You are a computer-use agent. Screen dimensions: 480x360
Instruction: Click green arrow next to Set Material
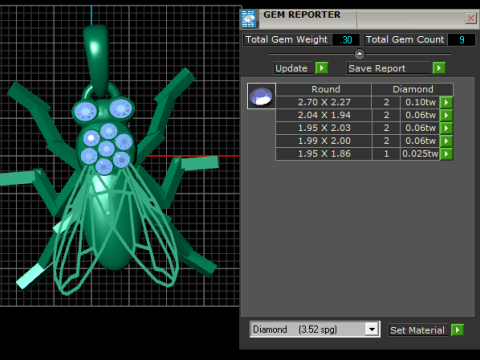coord(457,330)
